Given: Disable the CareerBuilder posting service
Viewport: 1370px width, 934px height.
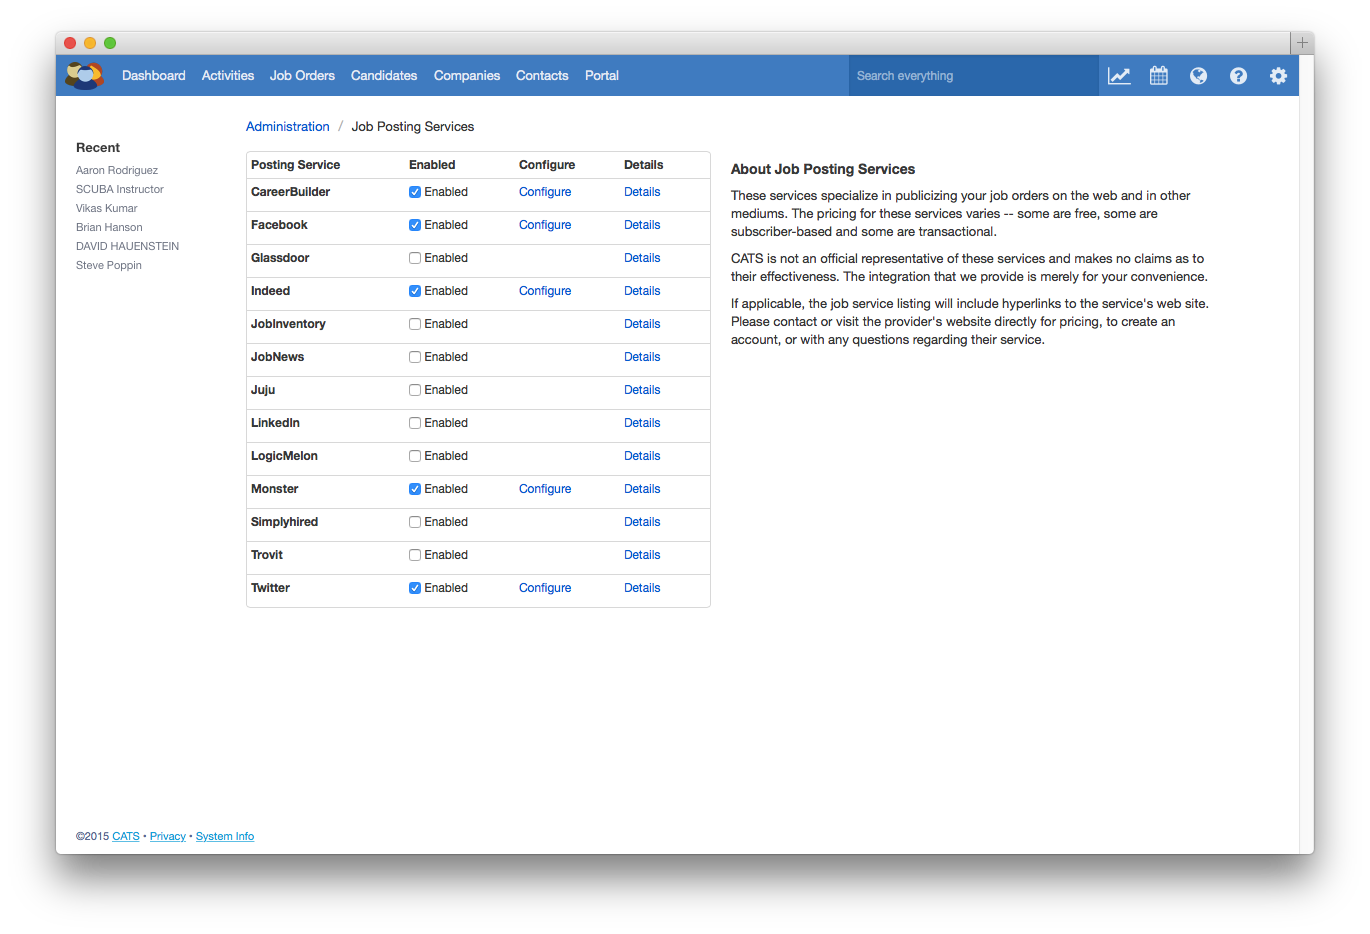Looking at the screenshot, I should 414,191.
